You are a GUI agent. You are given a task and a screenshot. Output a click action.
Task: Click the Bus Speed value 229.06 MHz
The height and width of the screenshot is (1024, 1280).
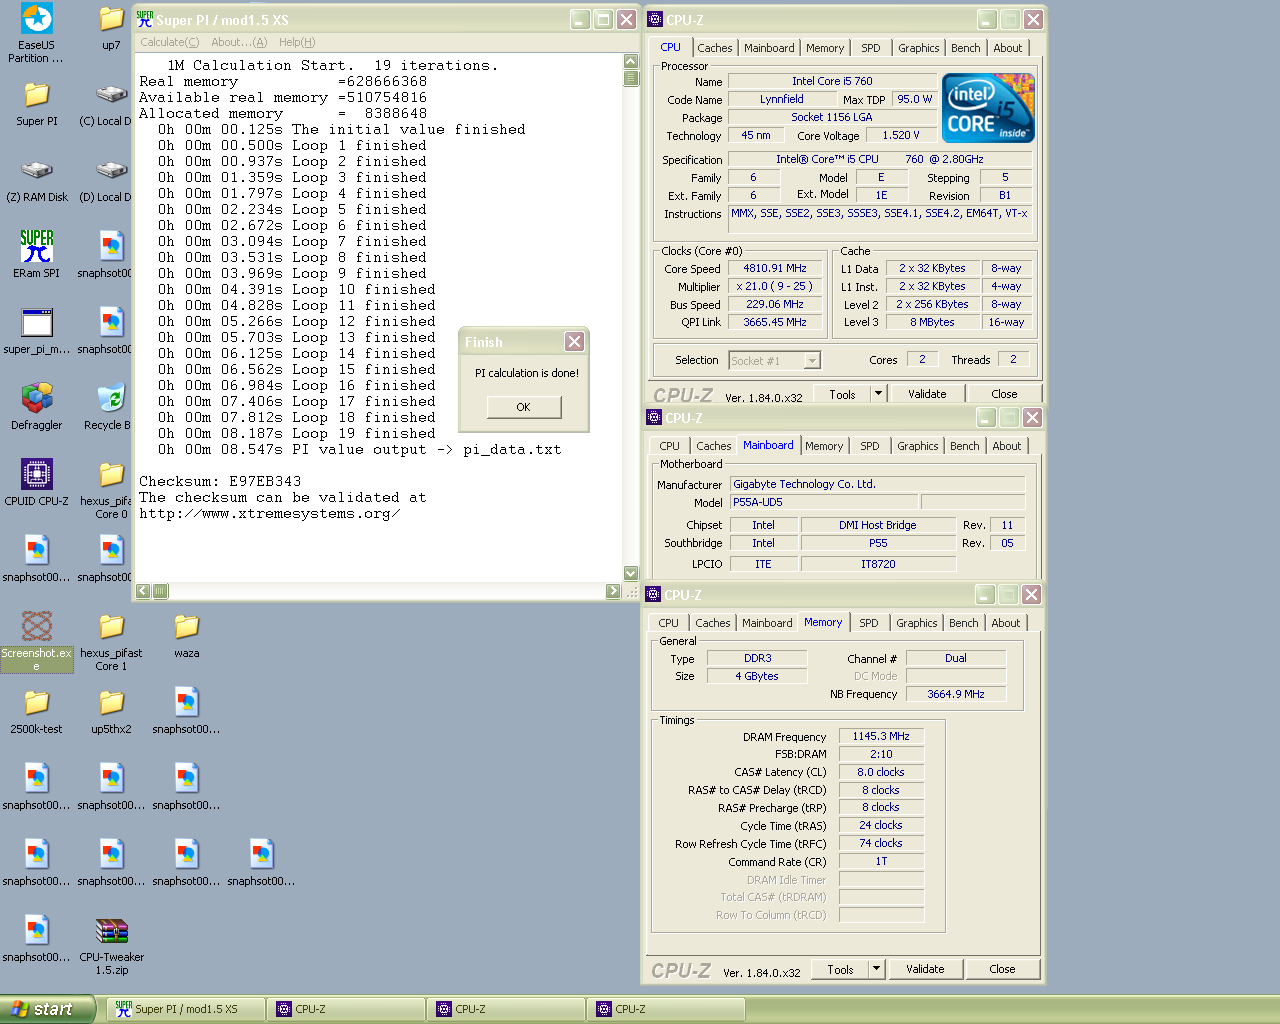point(775,304)
